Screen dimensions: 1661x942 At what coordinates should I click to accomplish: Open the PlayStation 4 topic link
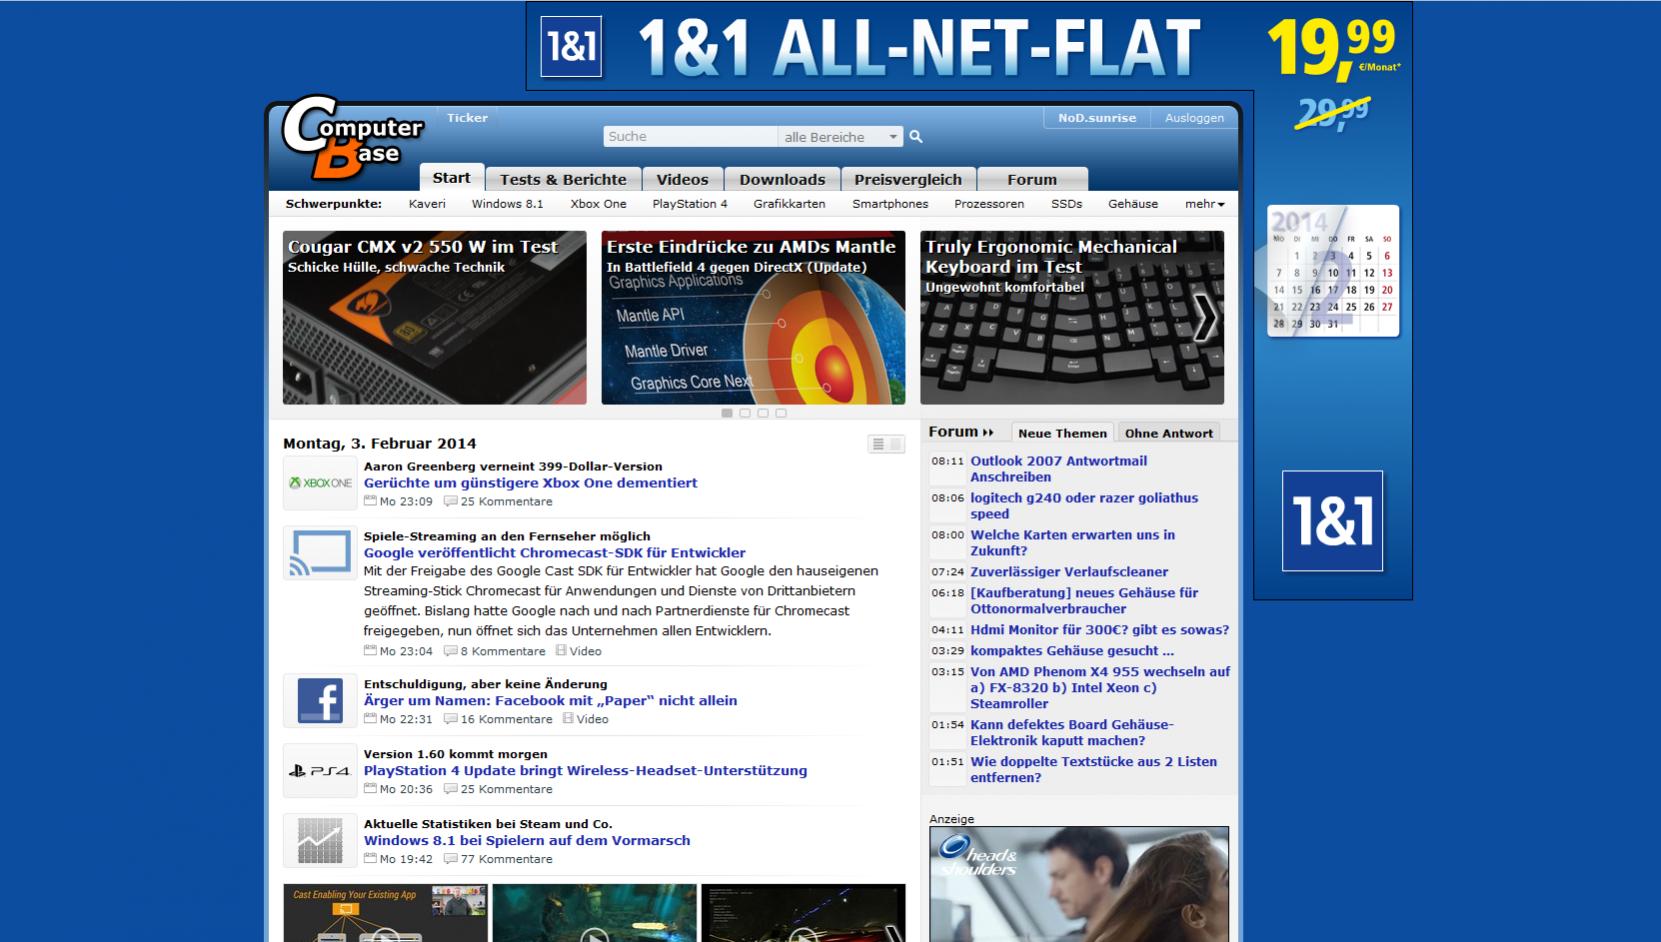690,204
